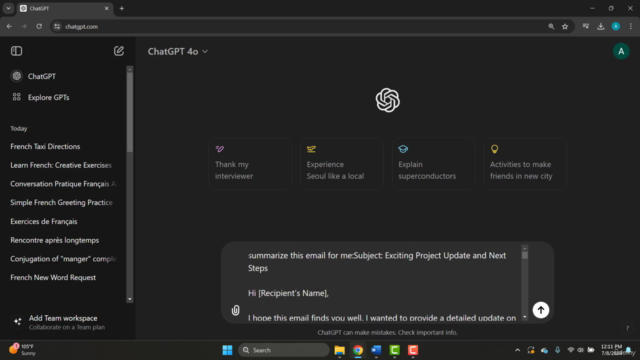
Task: Open the media control icon in Chrome toolbar
Action: coord(586,27)
